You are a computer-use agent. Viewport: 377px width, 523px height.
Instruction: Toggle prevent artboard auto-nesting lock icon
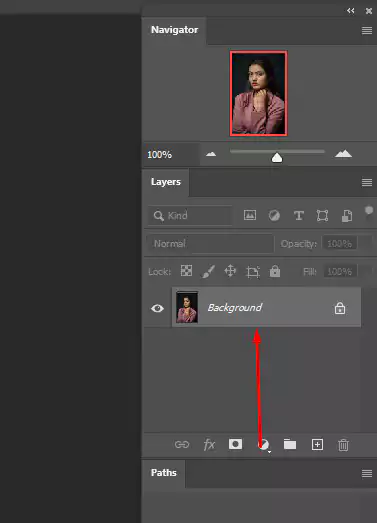click(x=253, y=272)
